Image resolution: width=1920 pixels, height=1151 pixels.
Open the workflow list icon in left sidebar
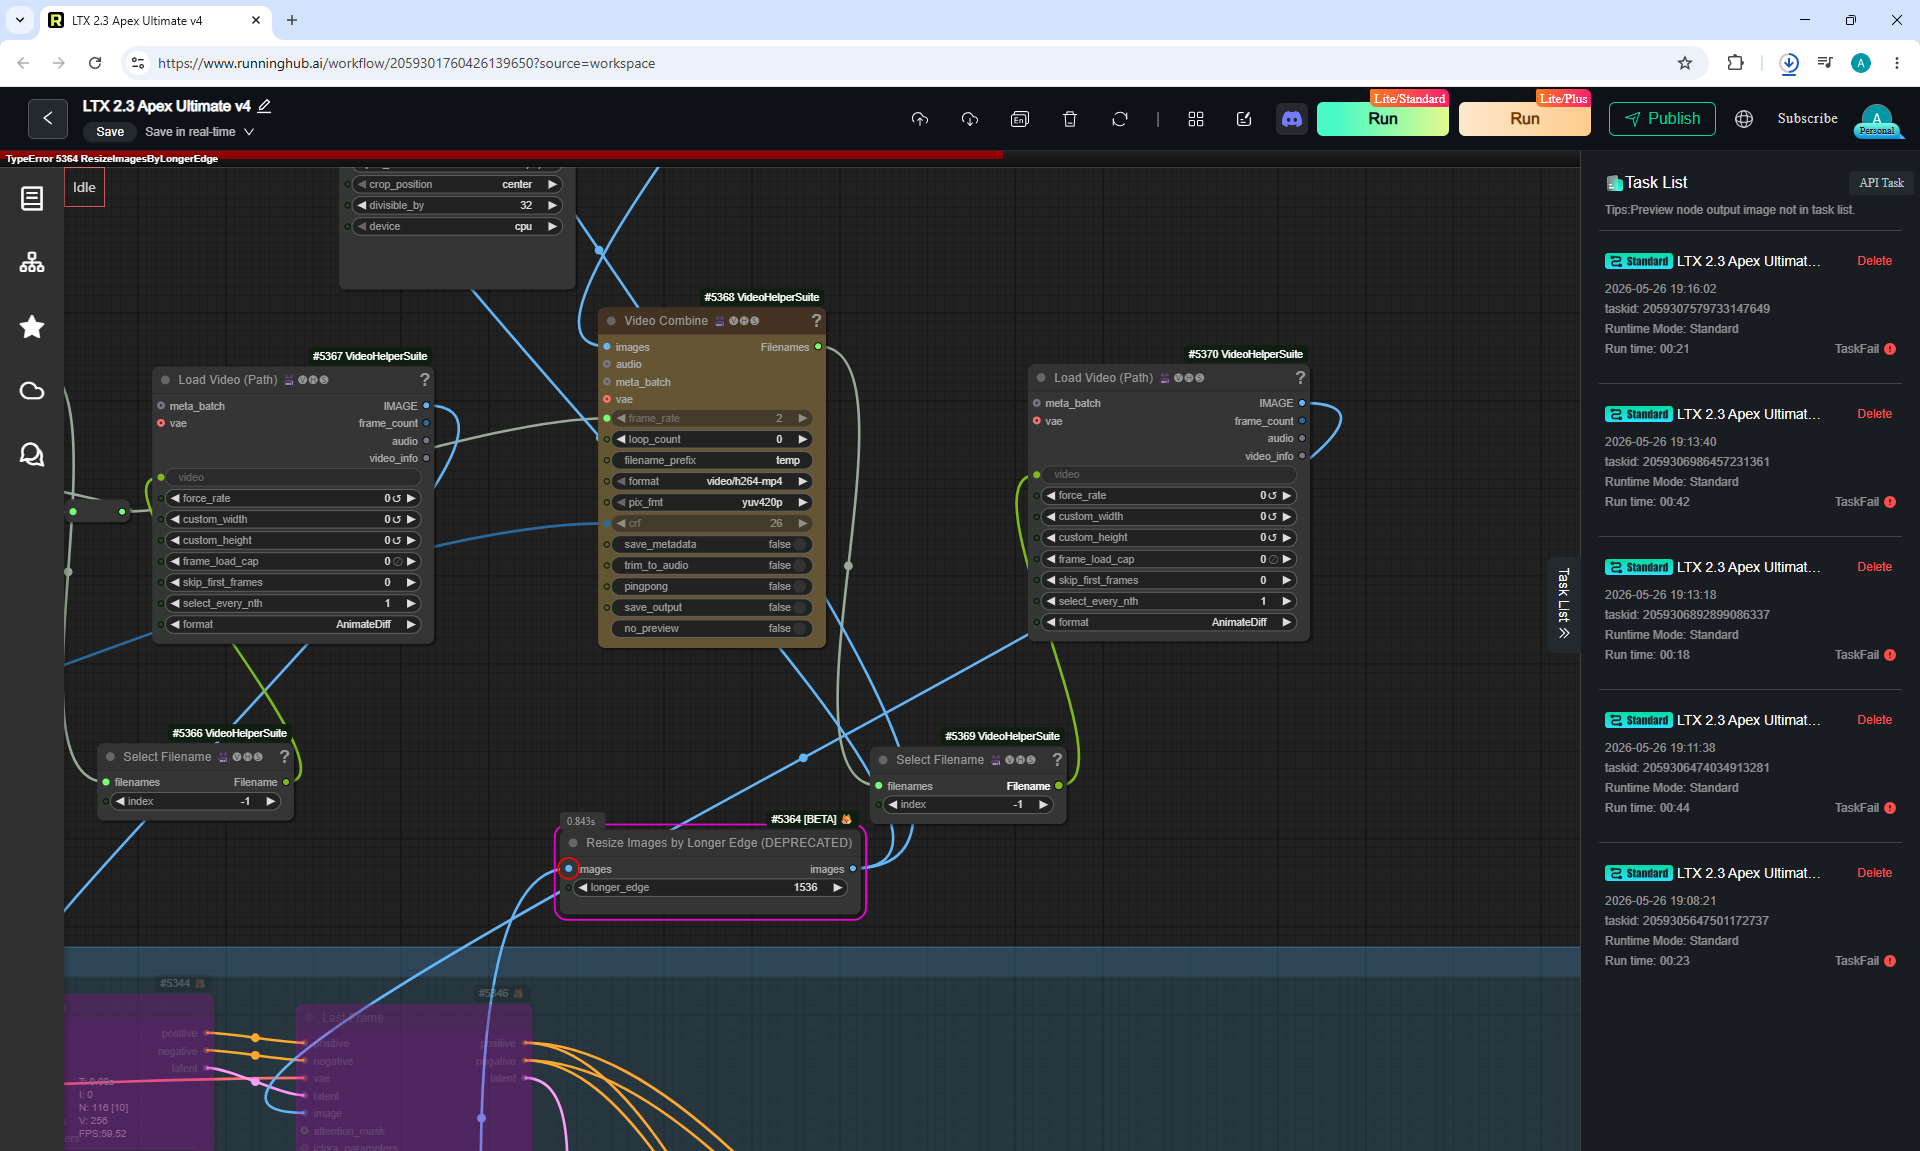[32, 199]
